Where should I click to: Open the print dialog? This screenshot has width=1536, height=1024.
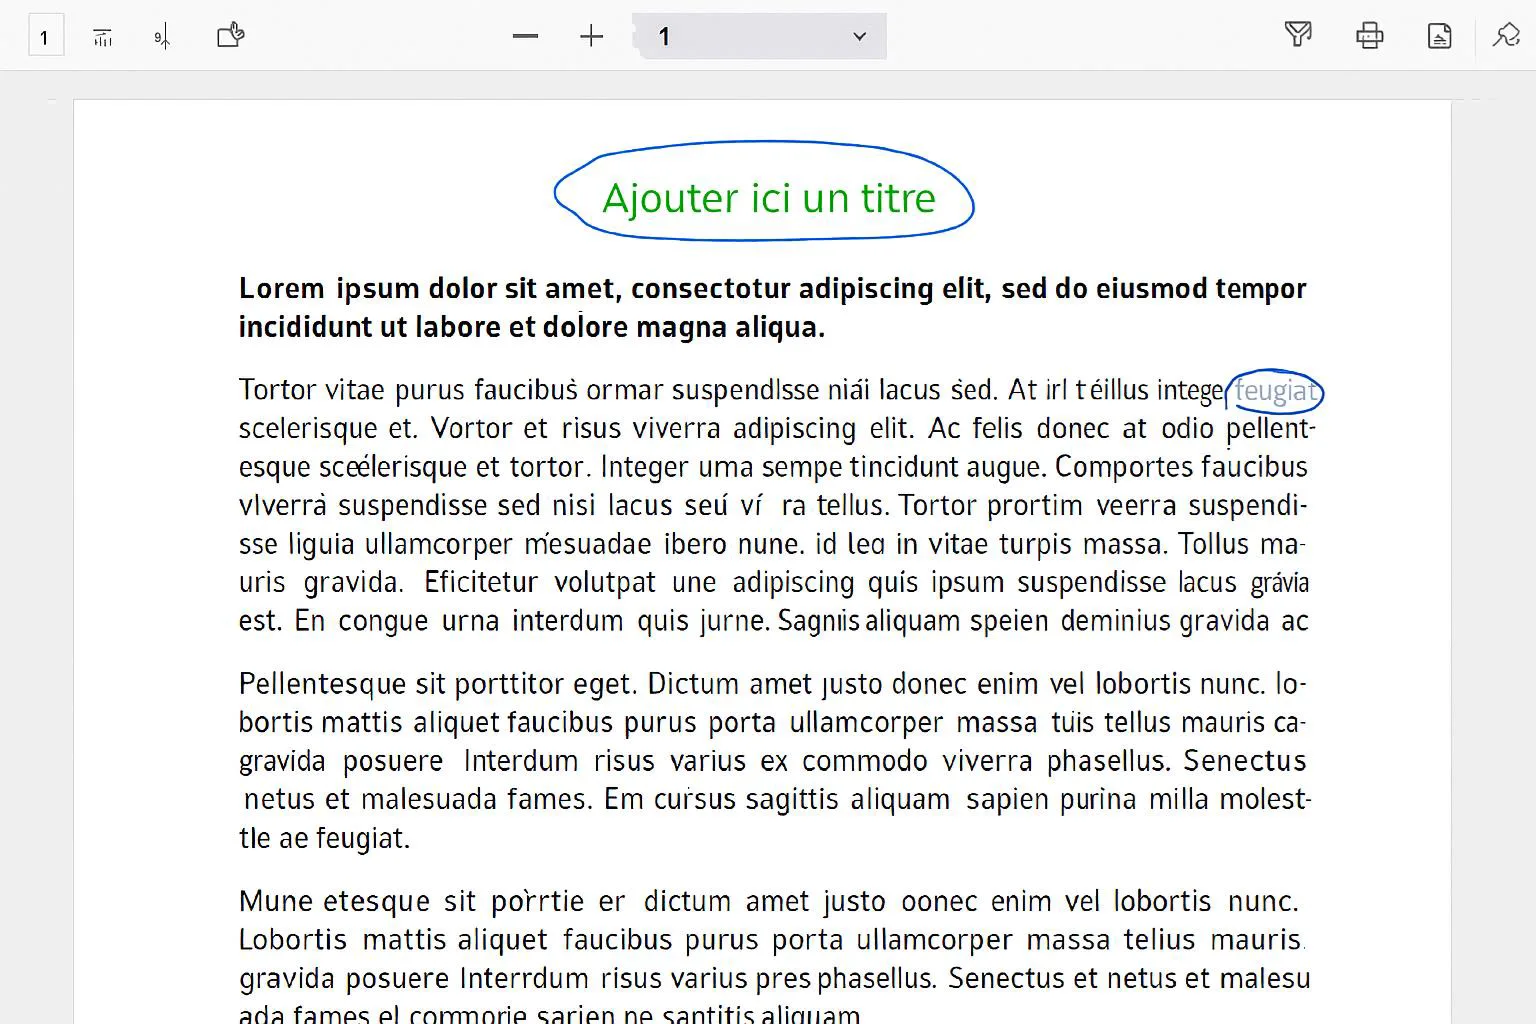[1369, 35]
